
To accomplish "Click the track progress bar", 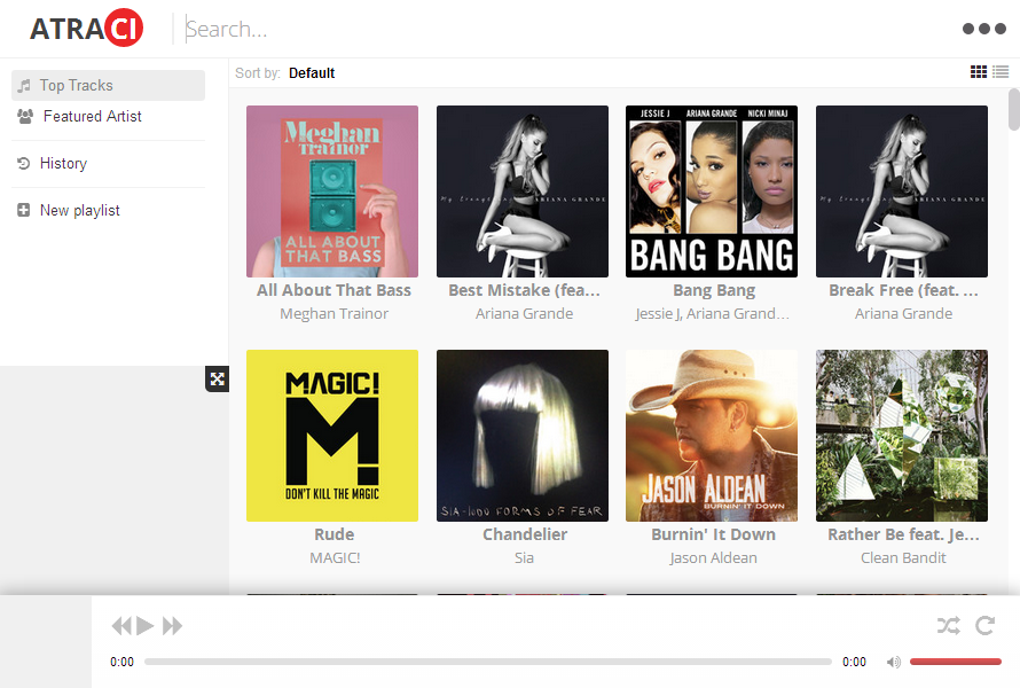I will (x=488, y=662).
